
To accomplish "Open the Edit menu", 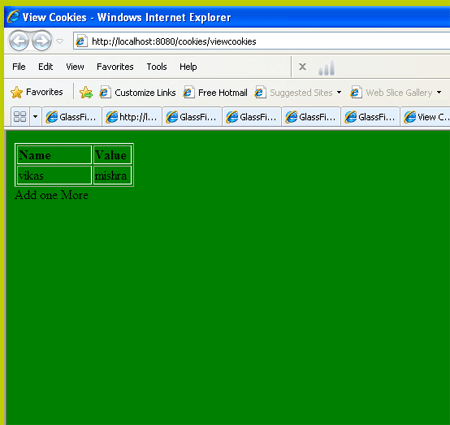I will click(x=46, y=67).
